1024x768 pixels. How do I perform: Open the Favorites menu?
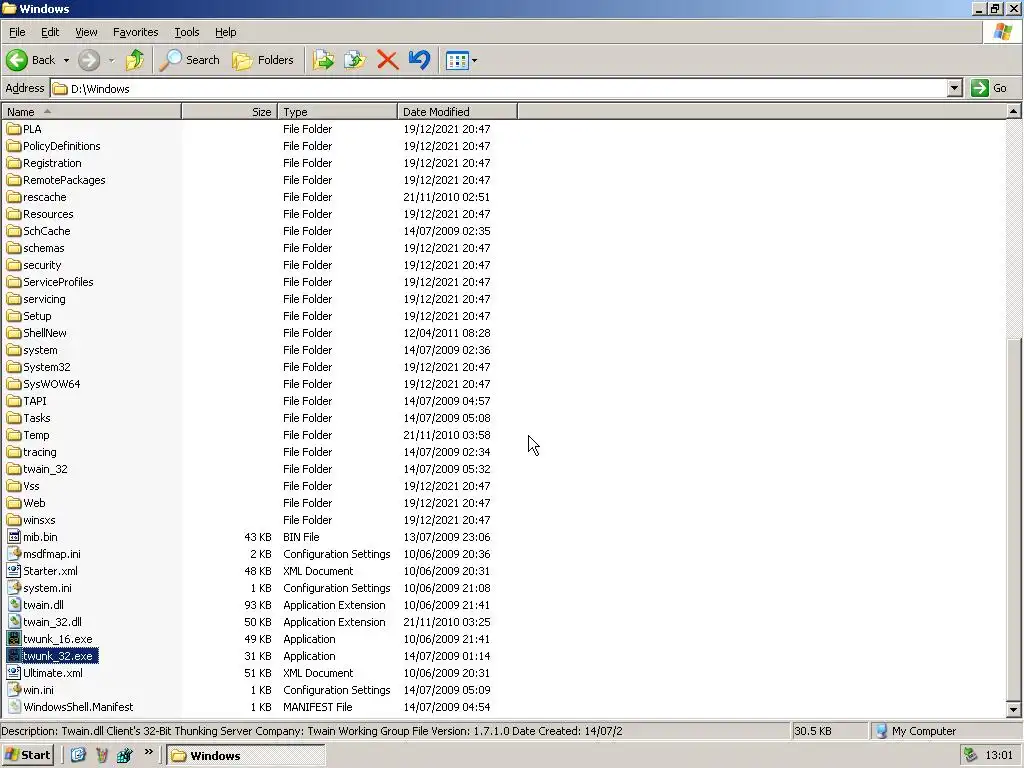pos(135,32)
